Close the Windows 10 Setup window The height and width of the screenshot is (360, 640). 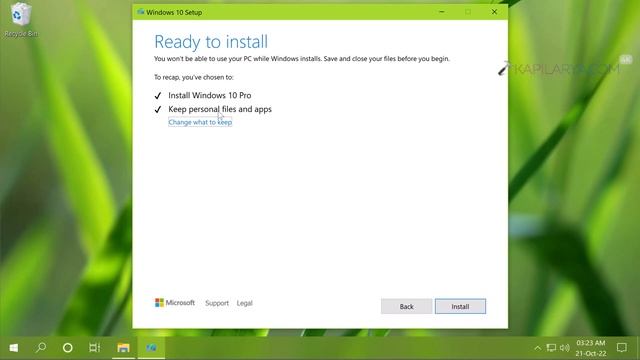click(494, 12)
